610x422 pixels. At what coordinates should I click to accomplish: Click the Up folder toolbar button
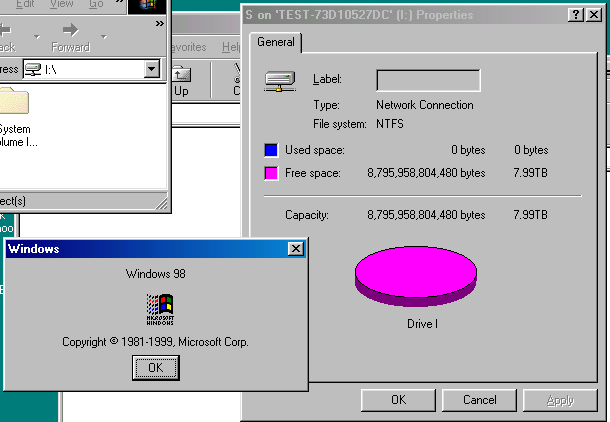(x=181, y=81)
